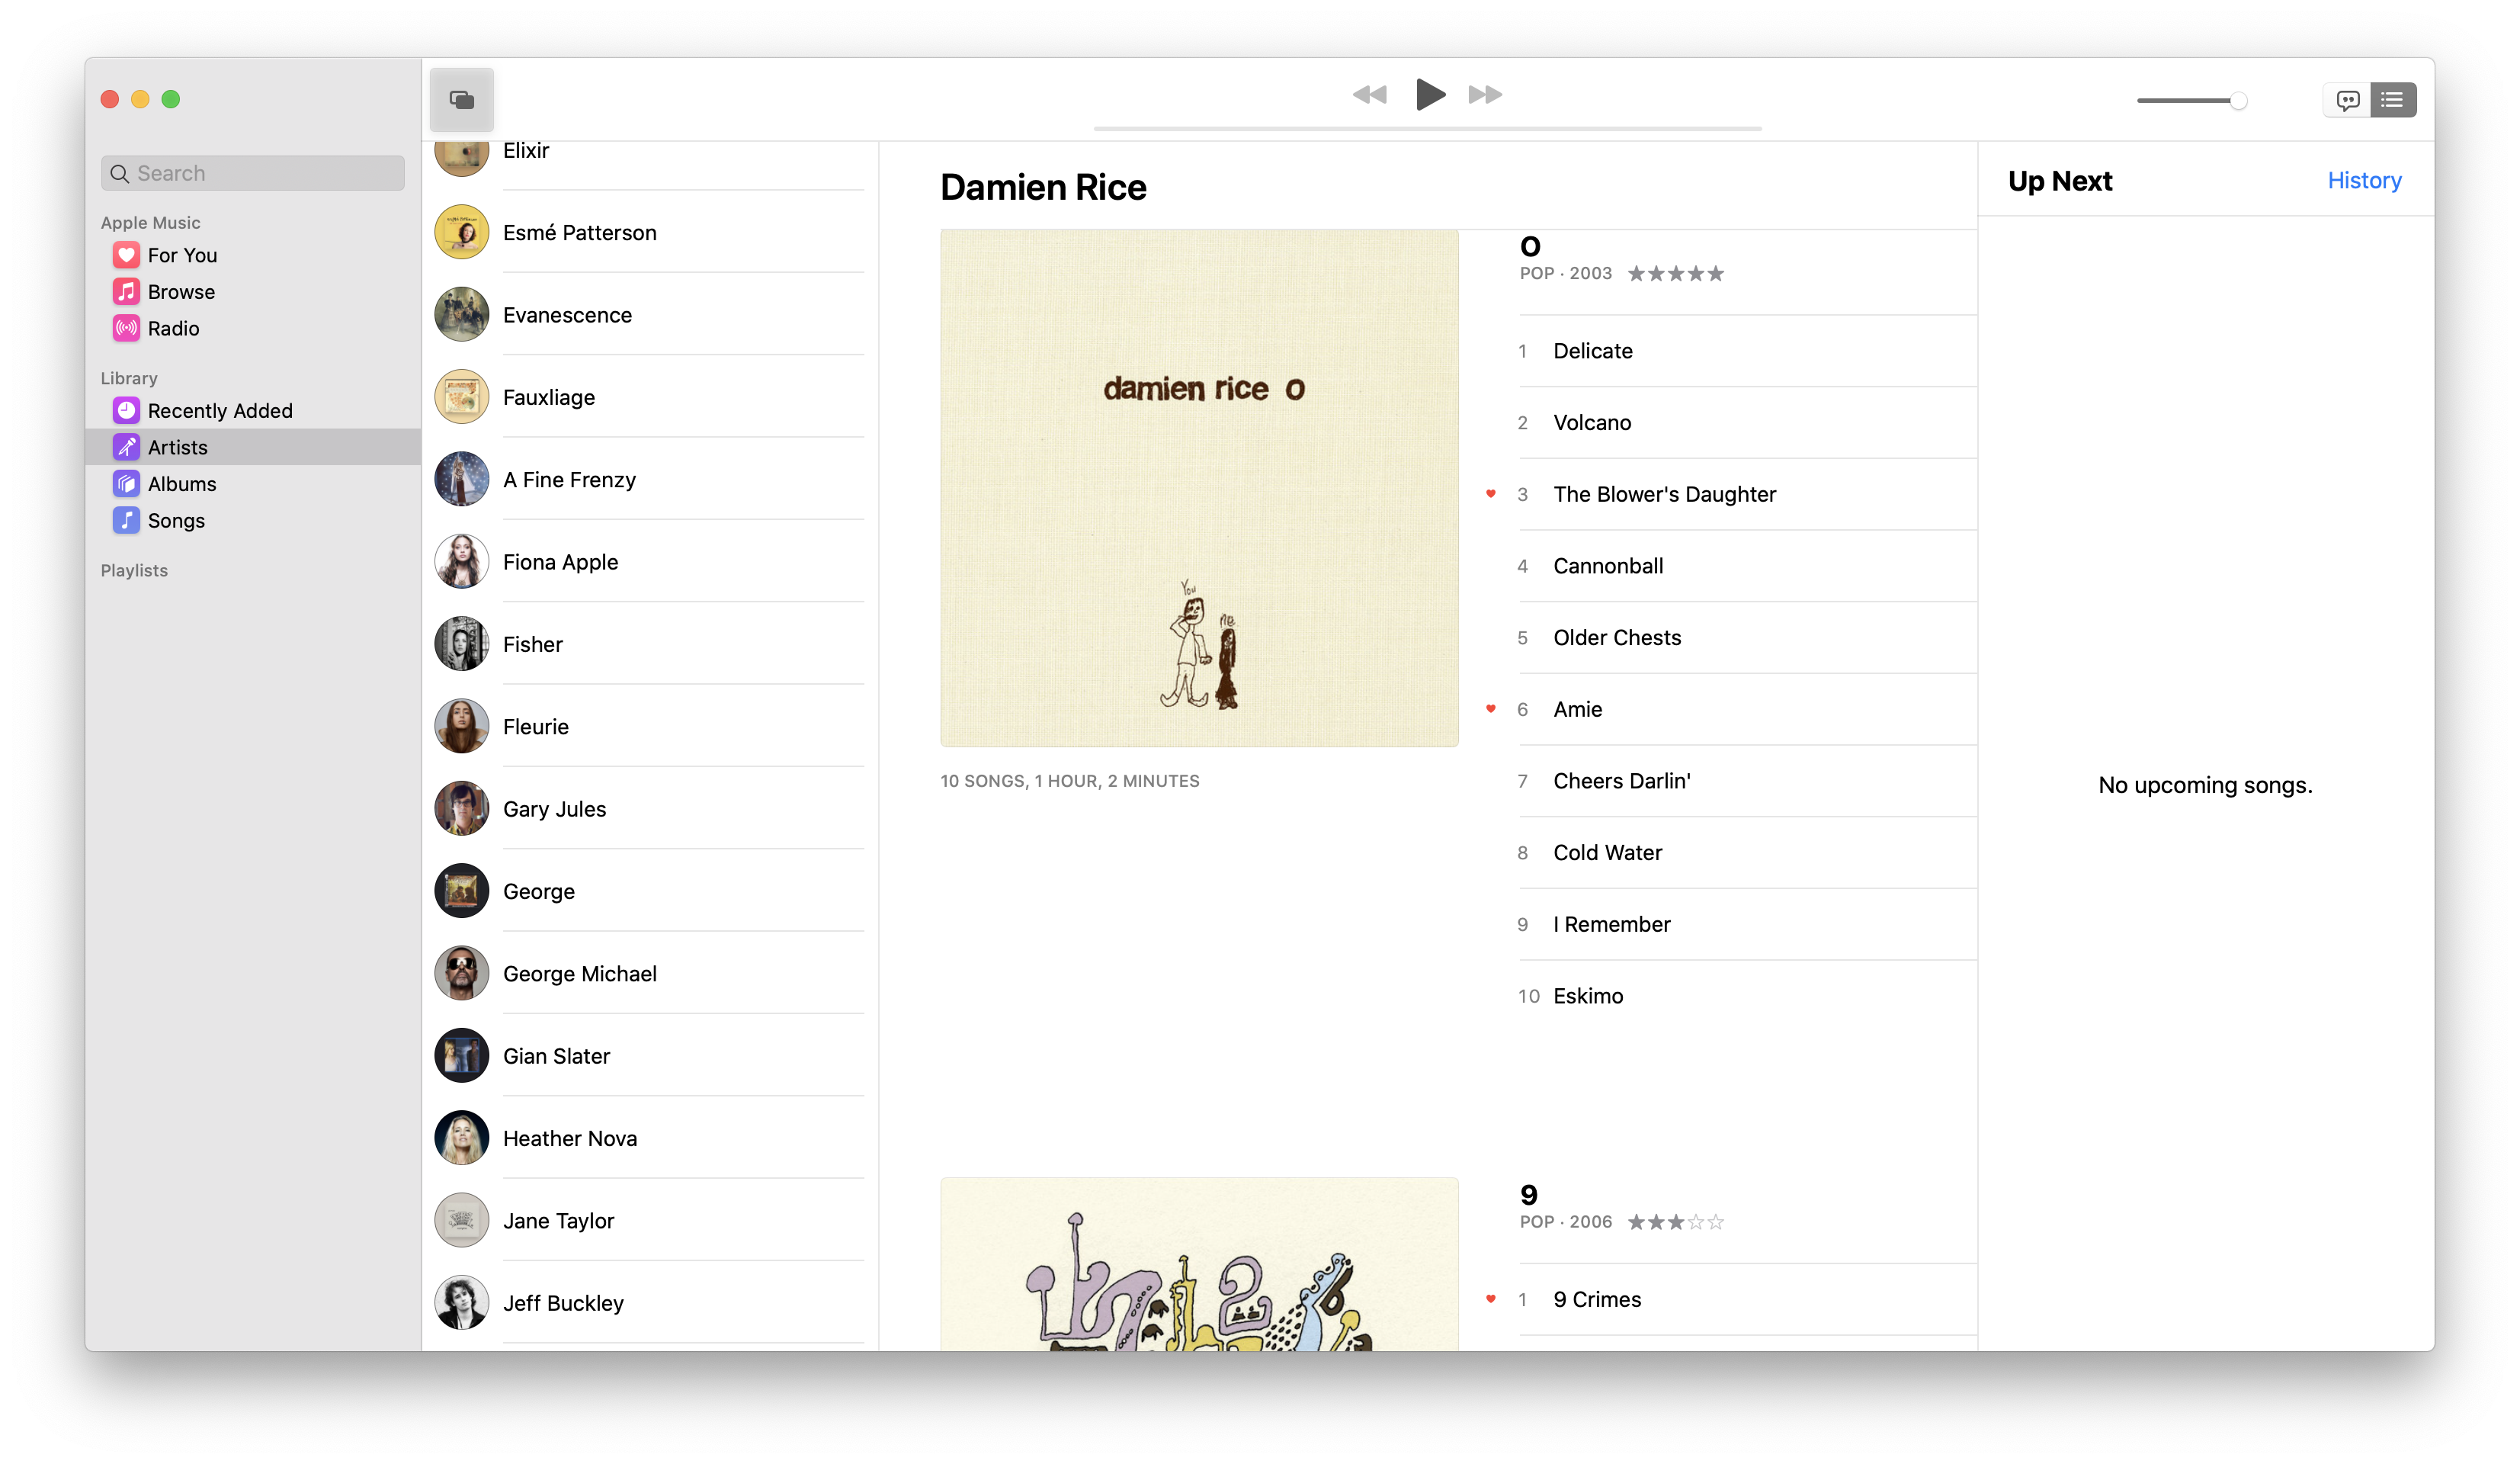Select artist Fleurie

649,727
